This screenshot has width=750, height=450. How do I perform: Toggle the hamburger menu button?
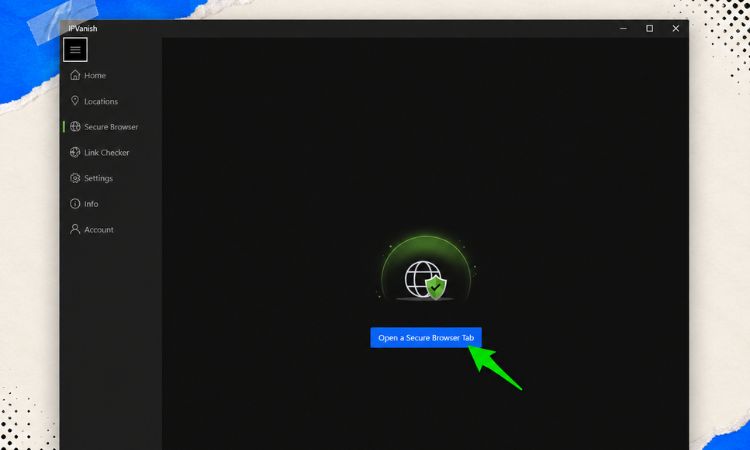point(75,49)
